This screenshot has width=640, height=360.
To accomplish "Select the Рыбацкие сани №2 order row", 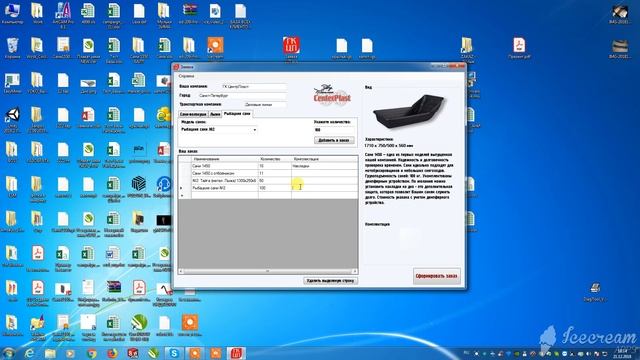I will (x=225, y=188).
